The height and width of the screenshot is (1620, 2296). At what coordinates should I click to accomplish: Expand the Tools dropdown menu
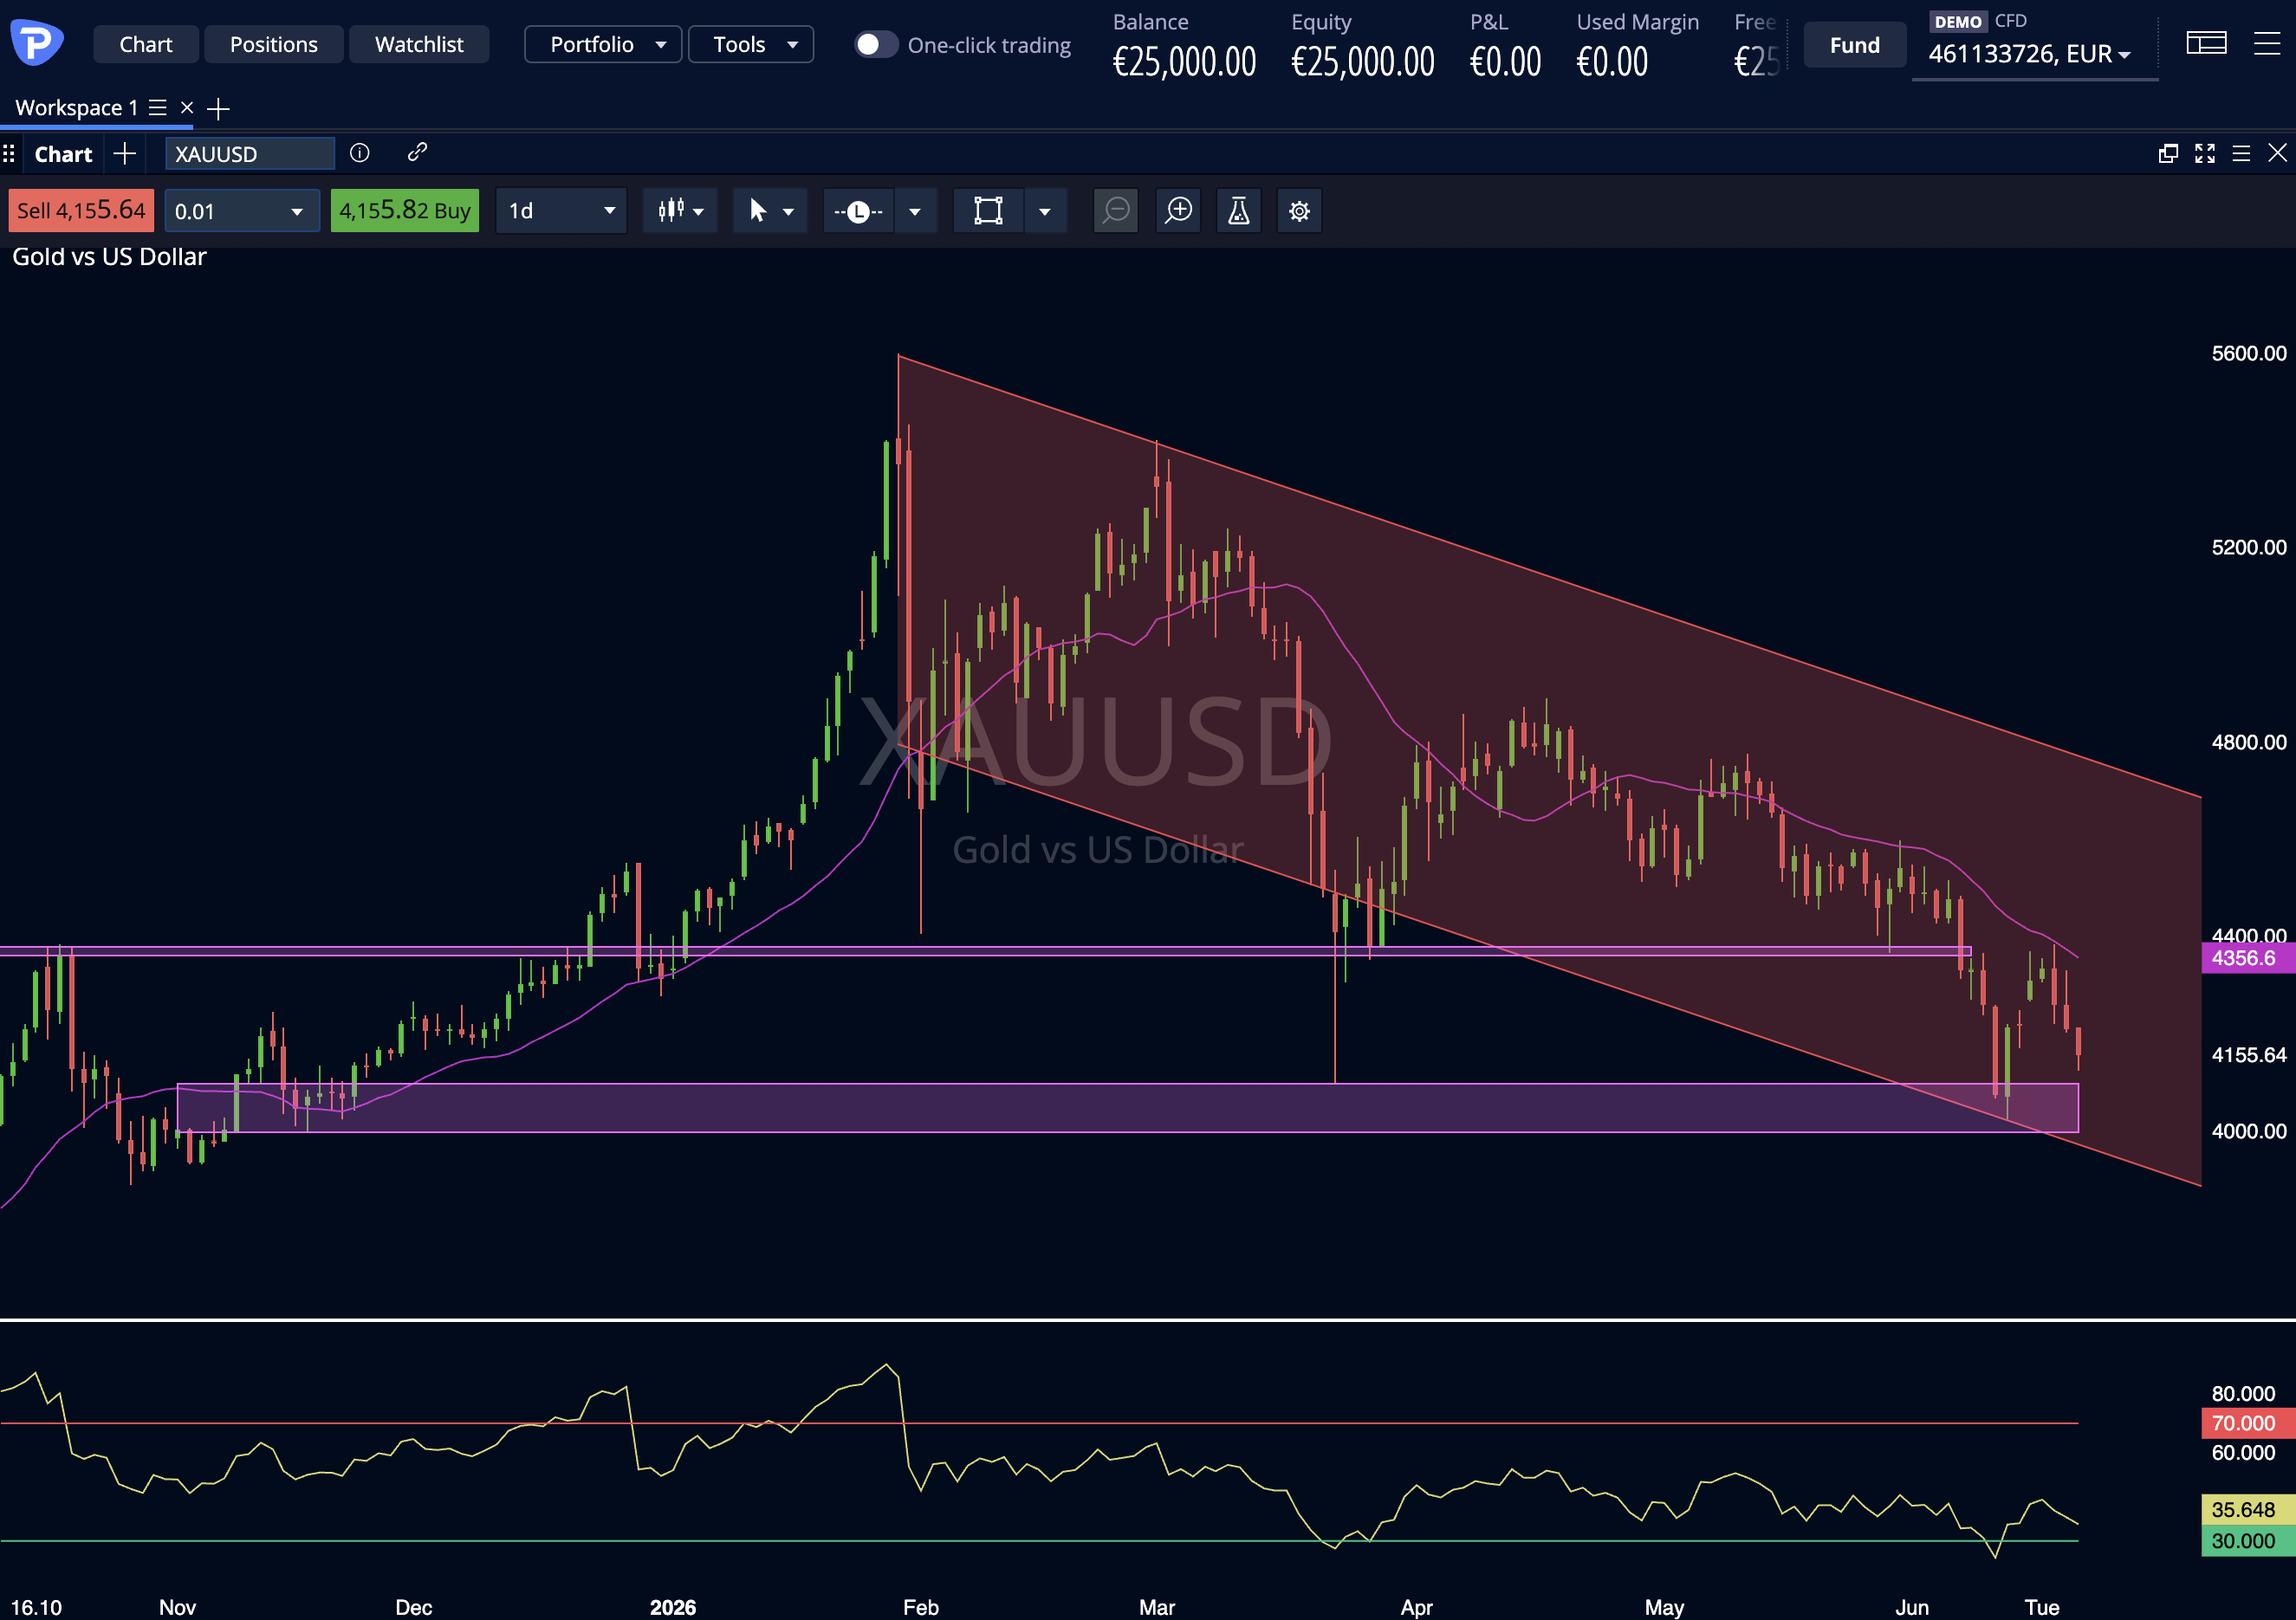[x=751, y=44]
